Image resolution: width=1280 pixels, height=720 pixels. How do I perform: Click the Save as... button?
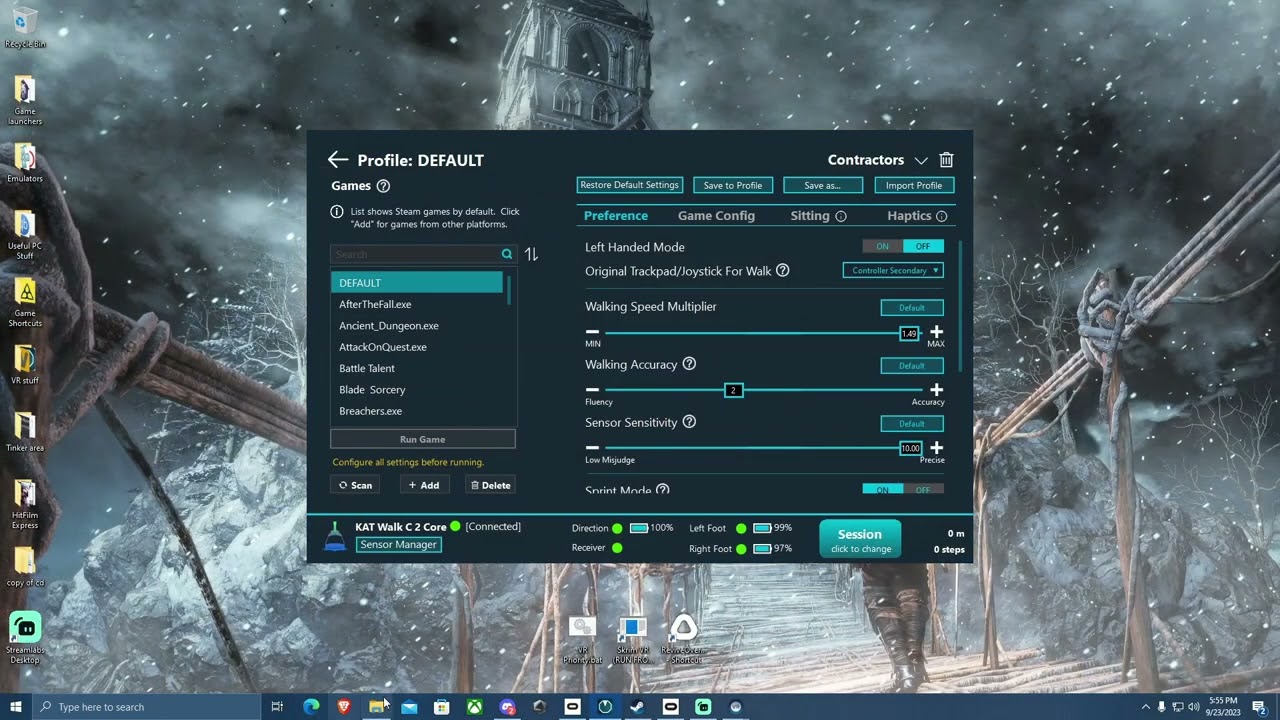tap(823, 185)
